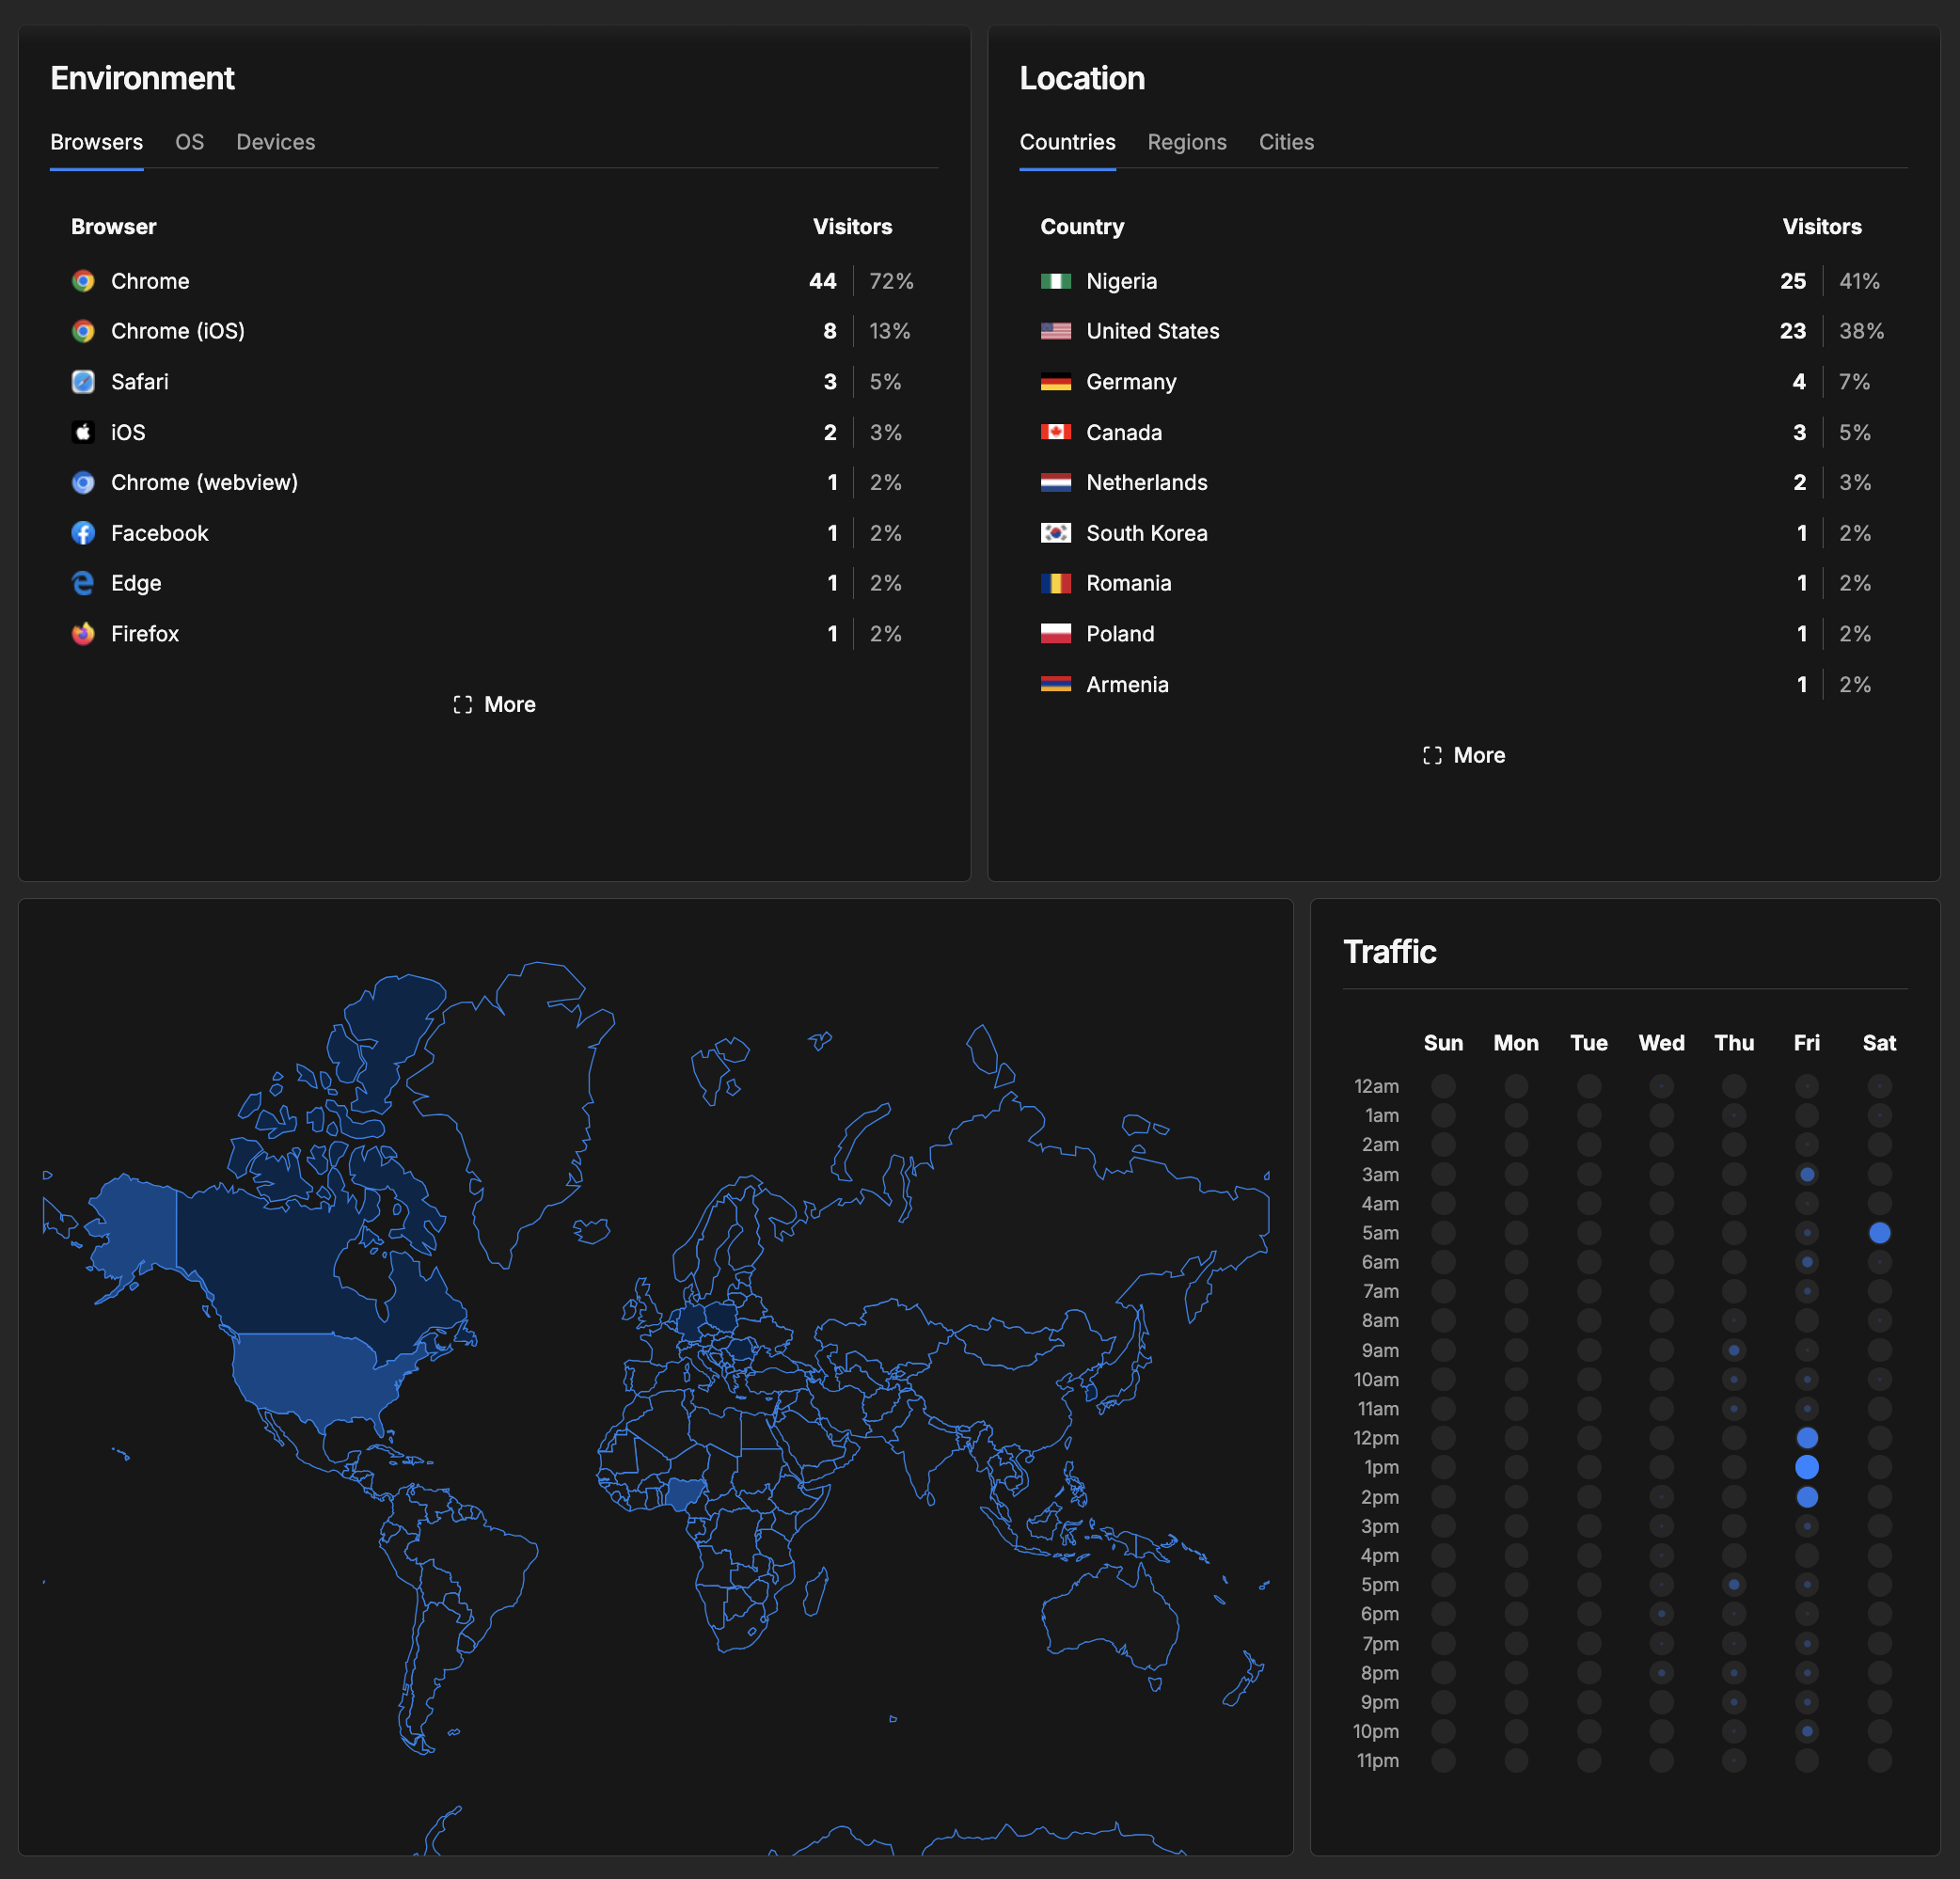Click the Apple iOS icon

[x=83, y=432]
